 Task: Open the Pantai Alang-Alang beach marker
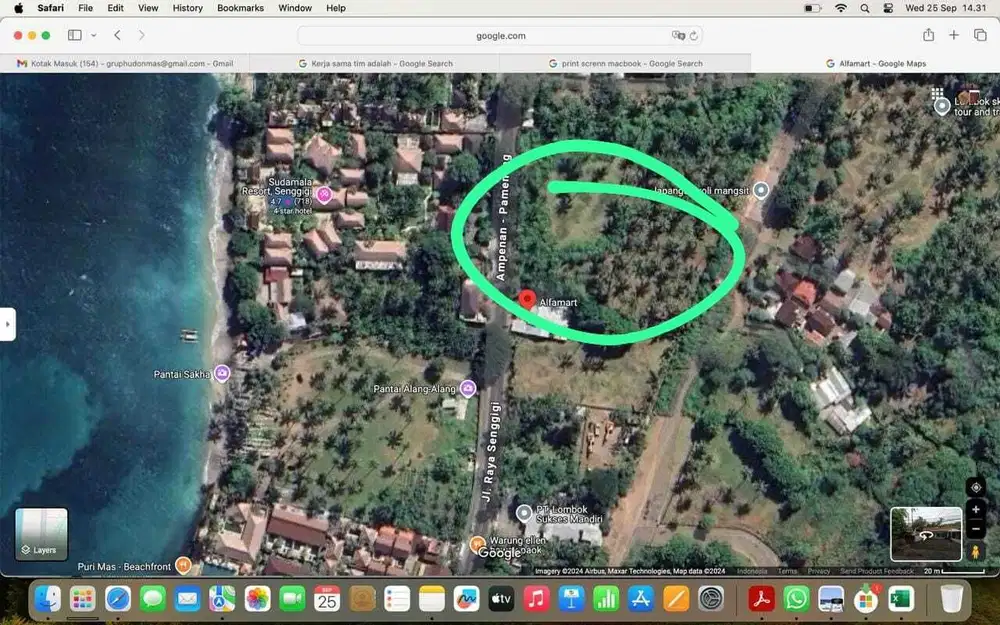[x=467, y=388]
